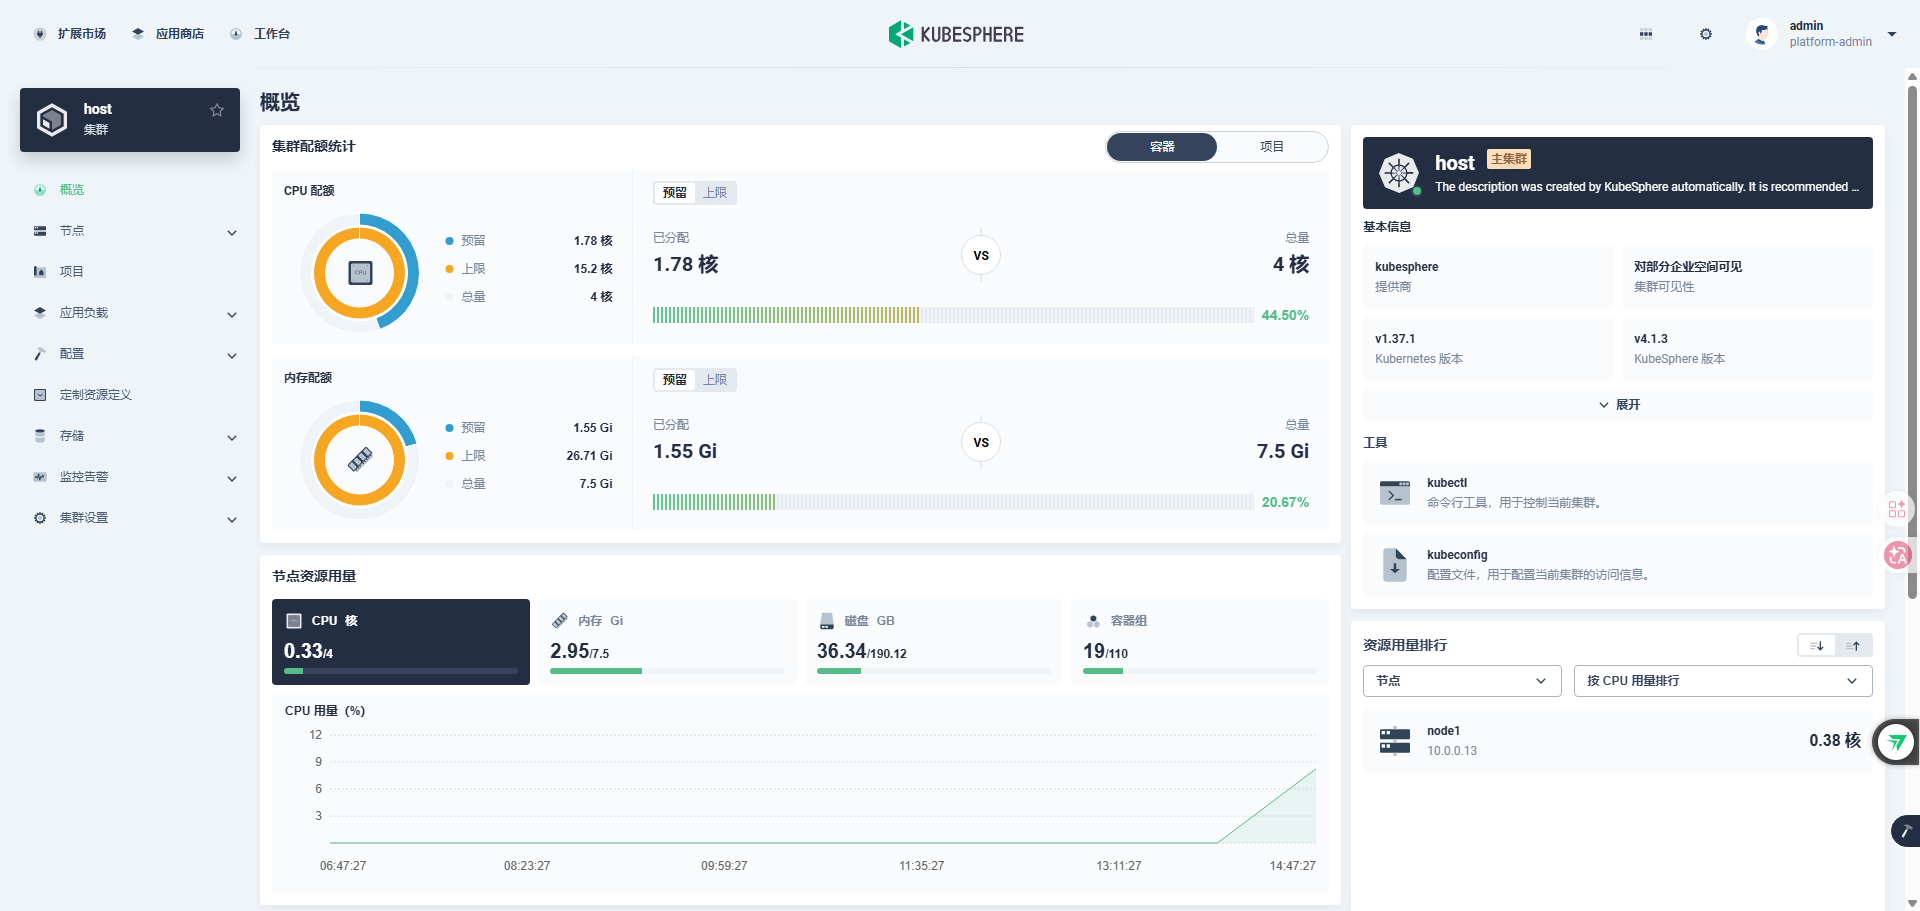Expand the 应用负载 sidebar menu
Image resolution: width=1920 pixels, height=911 pixels.
point(135,313)
